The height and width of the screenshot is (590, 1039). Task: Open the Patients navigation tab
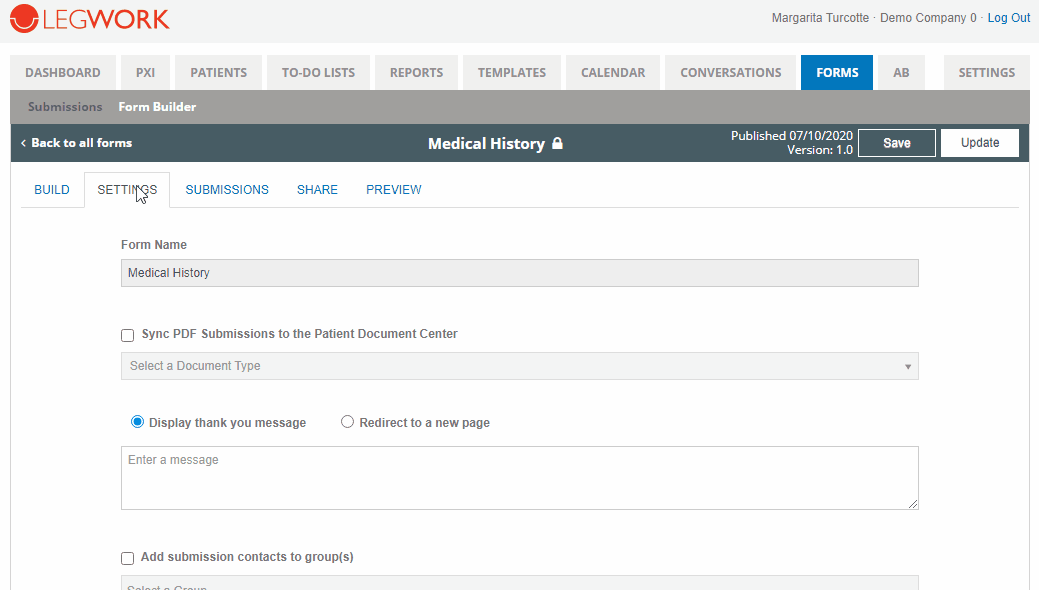218,73
